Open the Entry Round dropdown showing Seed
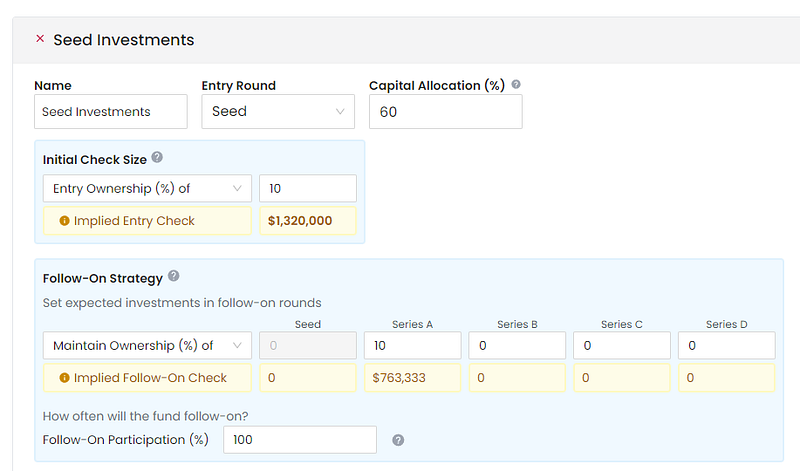Screen dimensions: 800x471 [x=278, y=111]
